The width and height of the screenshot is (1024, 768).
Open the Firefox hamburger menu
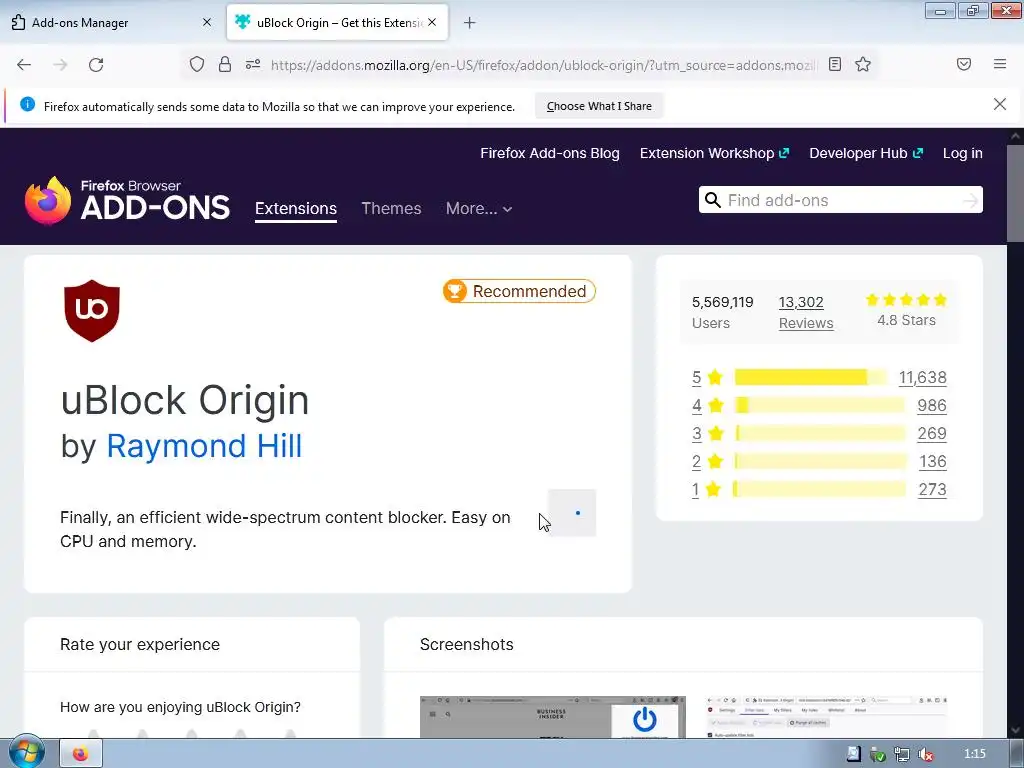coord(1000,64)
